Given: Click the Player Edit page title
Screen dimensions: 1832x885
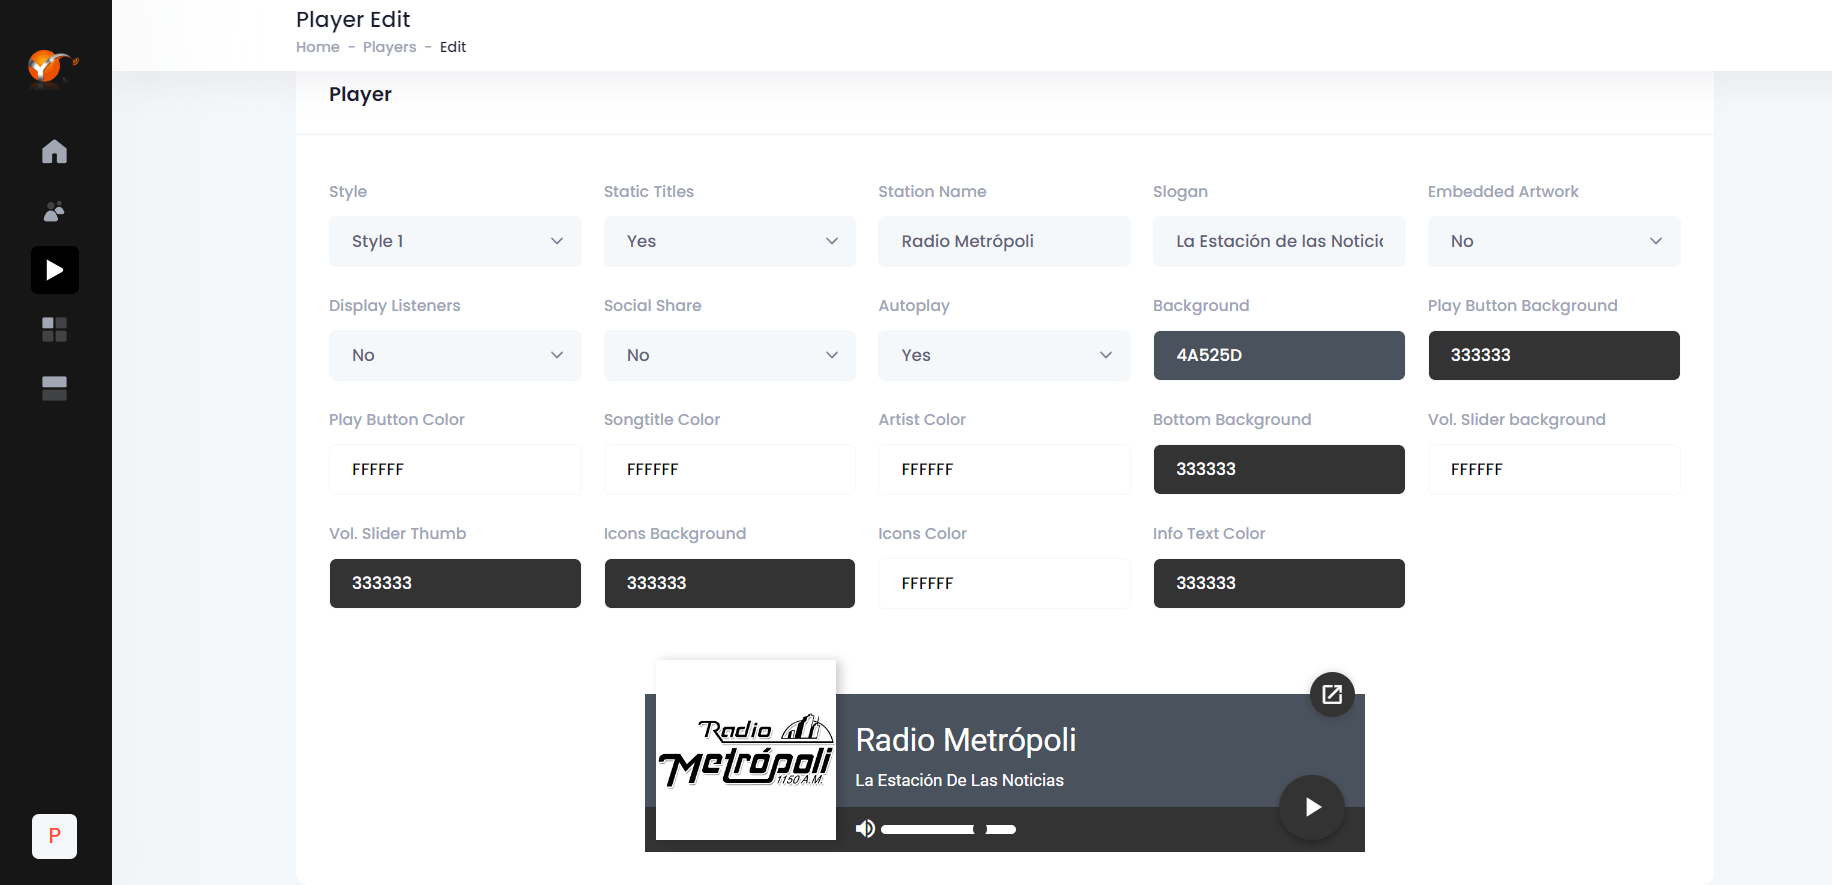Looking at the screenshot, I should click(353, 19).
